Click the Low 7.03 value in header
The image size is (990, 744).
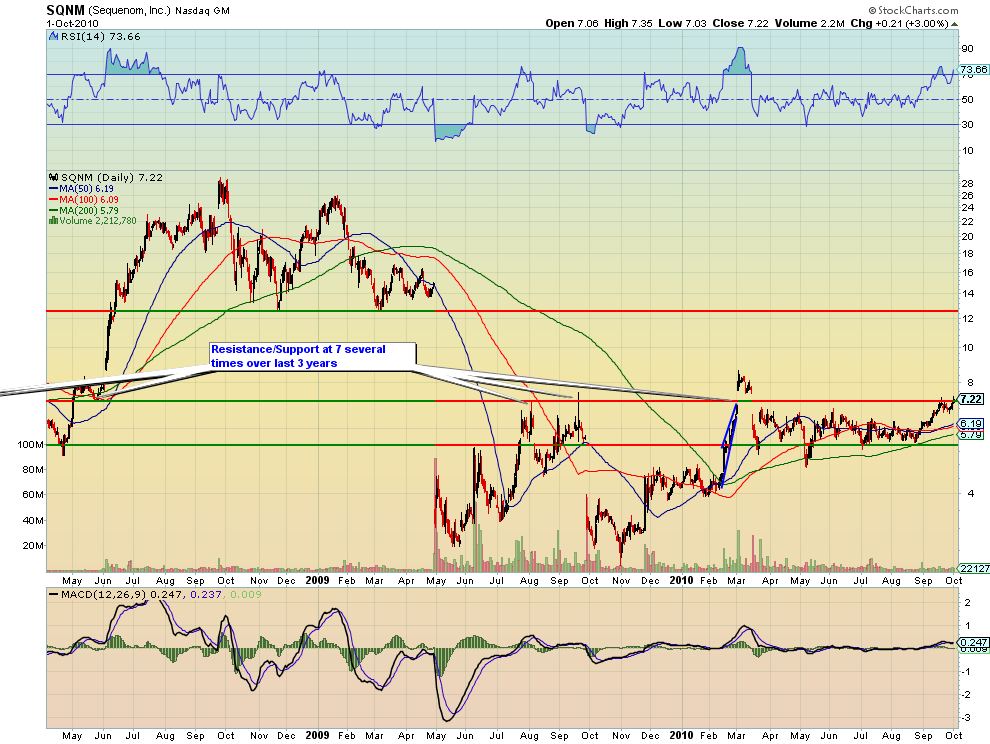point(683,23)
